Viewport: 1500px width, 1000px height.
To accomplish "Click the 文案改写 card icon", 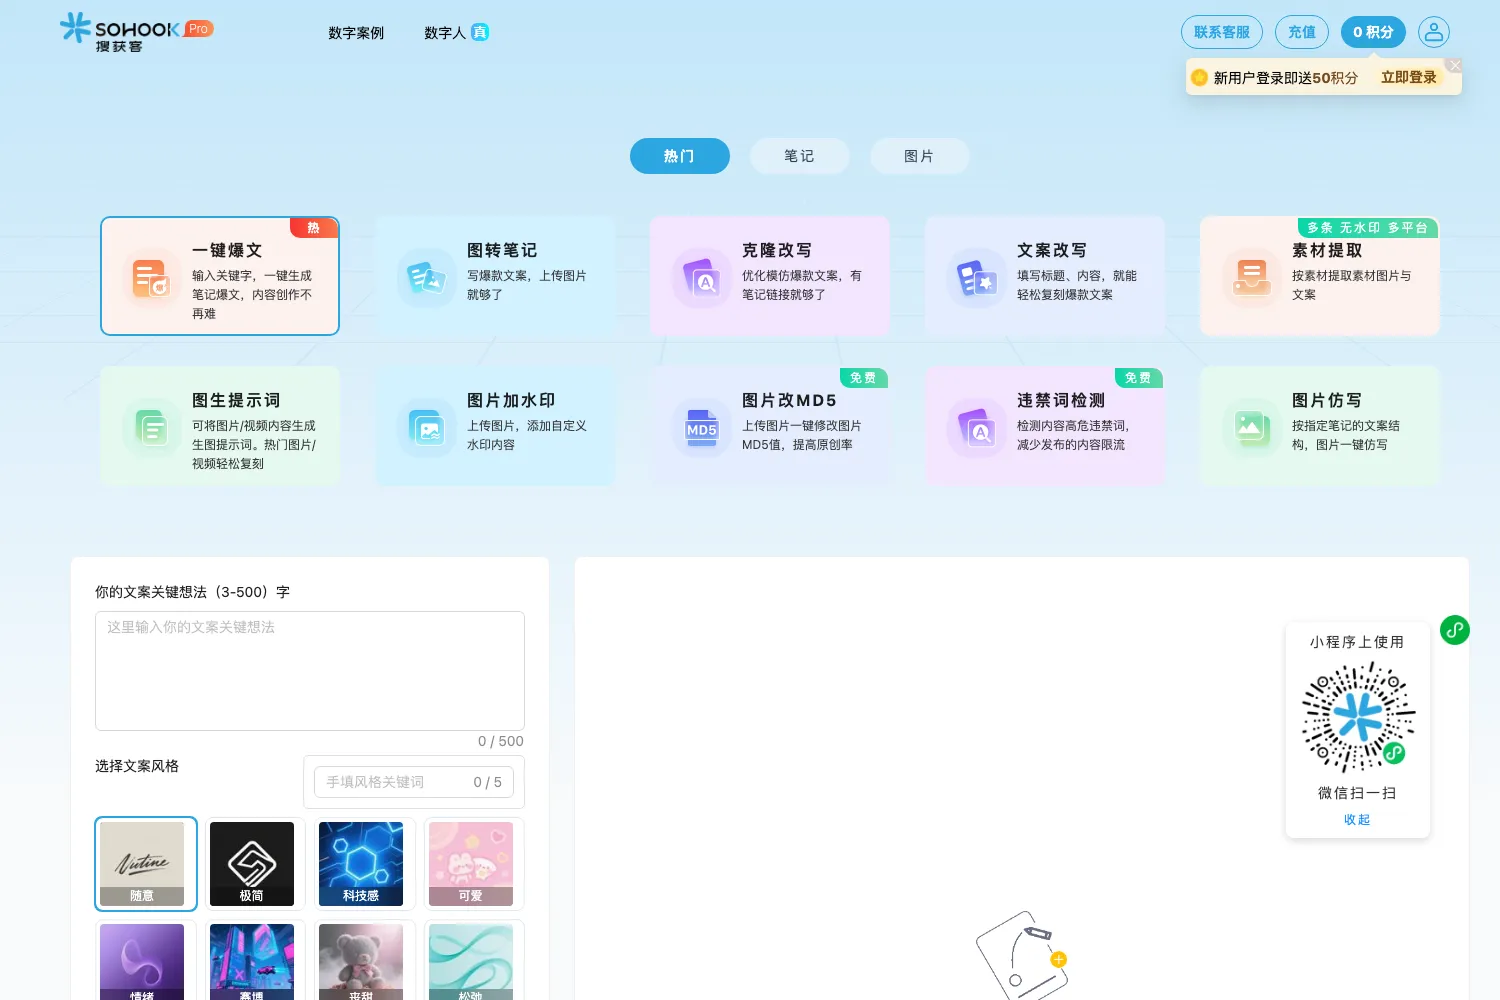I will pyautogui.click(x=976, y=277).
